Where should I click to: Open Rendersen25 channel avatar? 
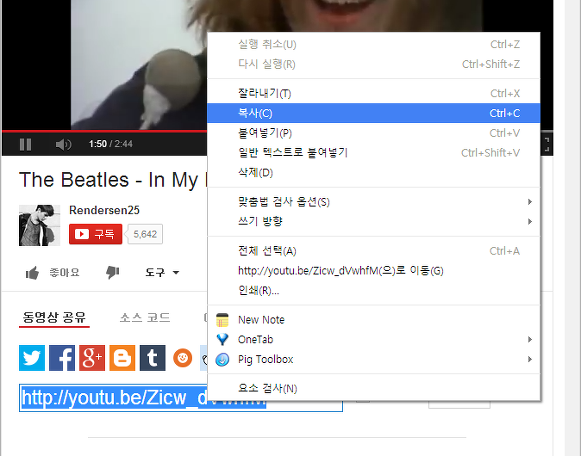pyautogui.click(x=39, y=225)
